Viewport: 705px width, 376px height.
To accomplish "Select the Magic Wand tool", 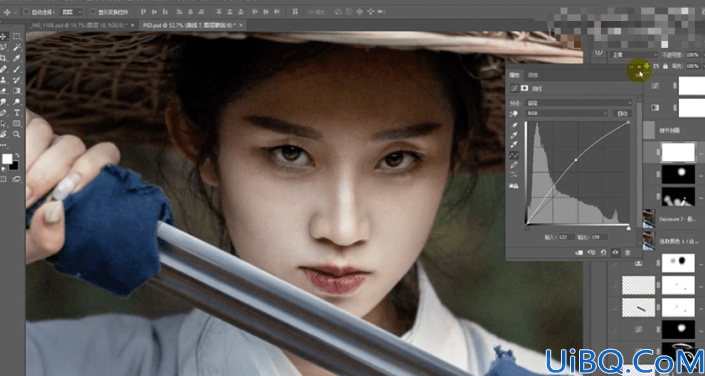I will point(17,47).
